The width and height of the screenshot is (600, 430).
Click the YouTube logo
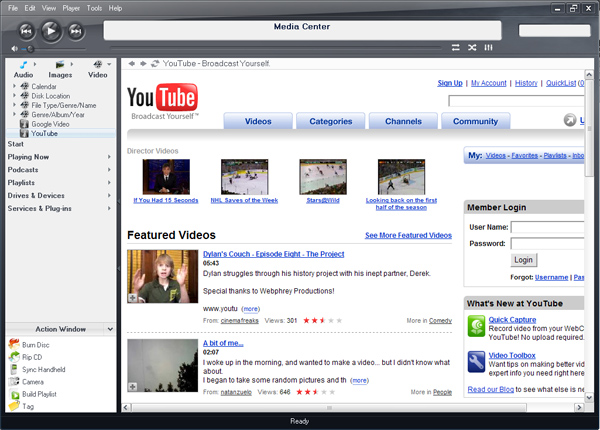pos(163,98)
